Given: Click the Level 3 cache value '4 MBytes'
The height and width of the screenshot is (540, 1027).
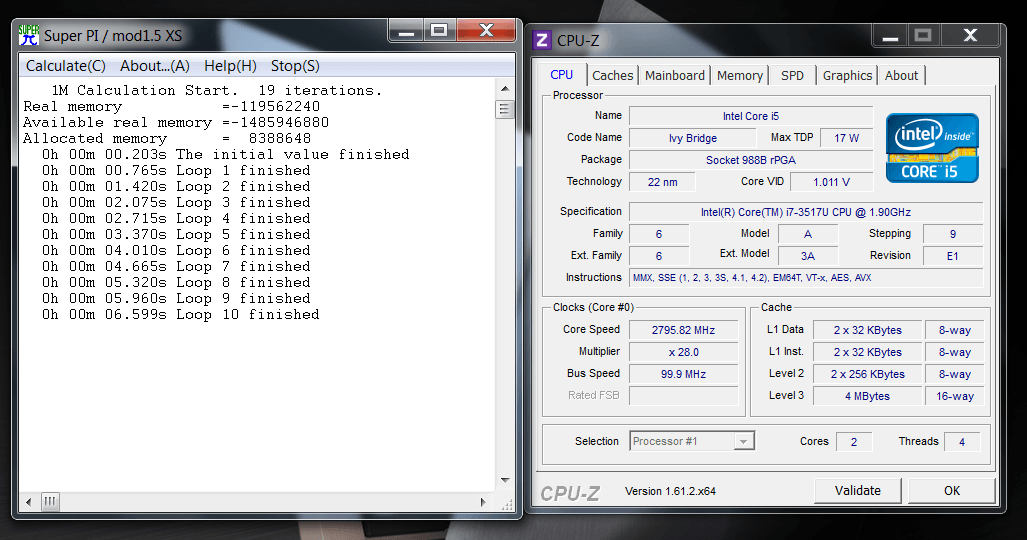Looking at the screenshot, I should tap(867, 396).
